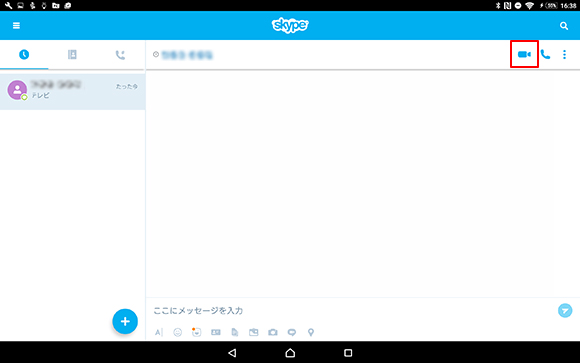Open the emoticon smiley picker
This screenshot has height=363, width=580.
point(178,332)
